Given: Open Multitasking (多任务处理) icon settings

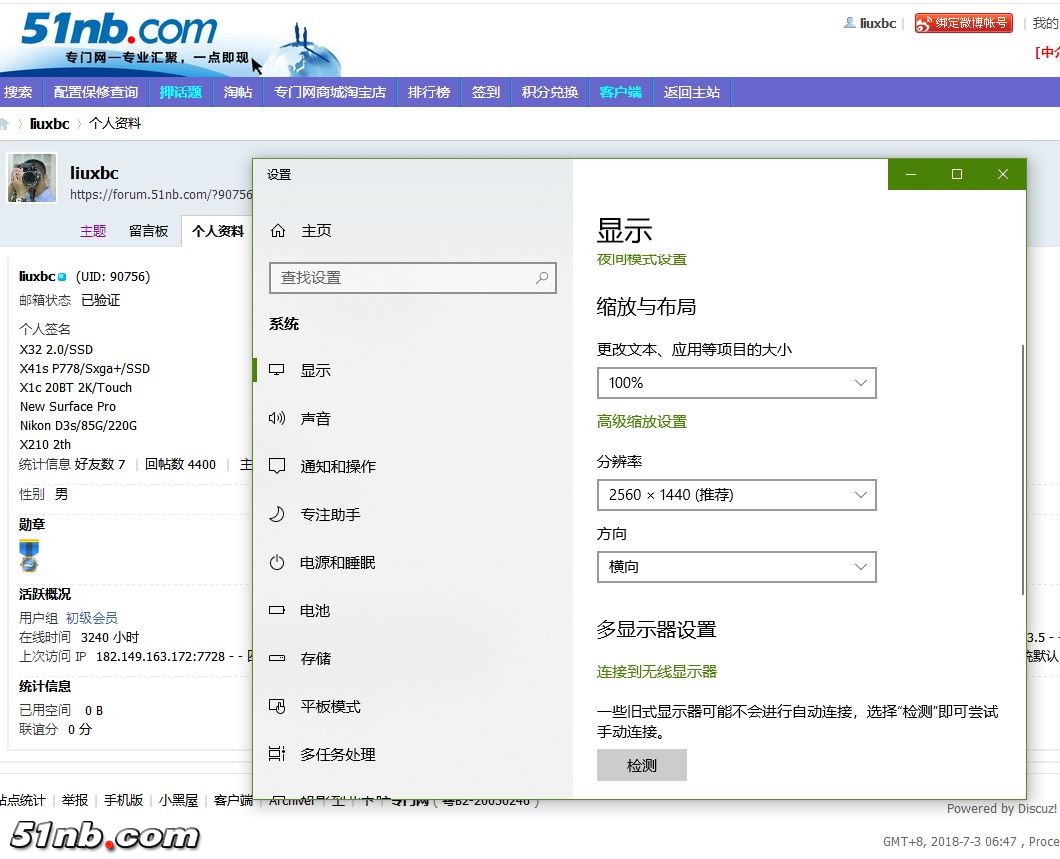Looking at the screenshot, I should point(277,754).
